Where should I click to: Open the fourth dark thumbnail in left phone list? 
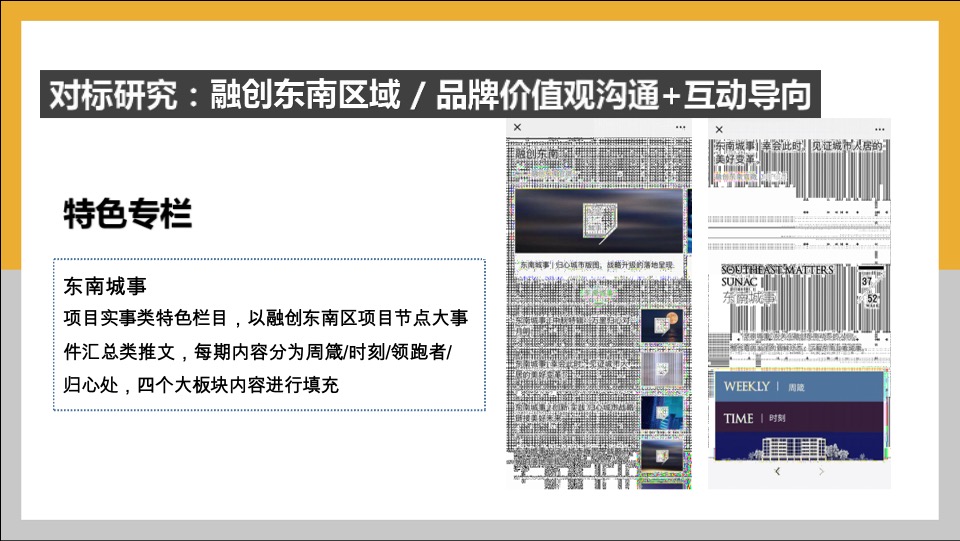(x=662, y=456)
